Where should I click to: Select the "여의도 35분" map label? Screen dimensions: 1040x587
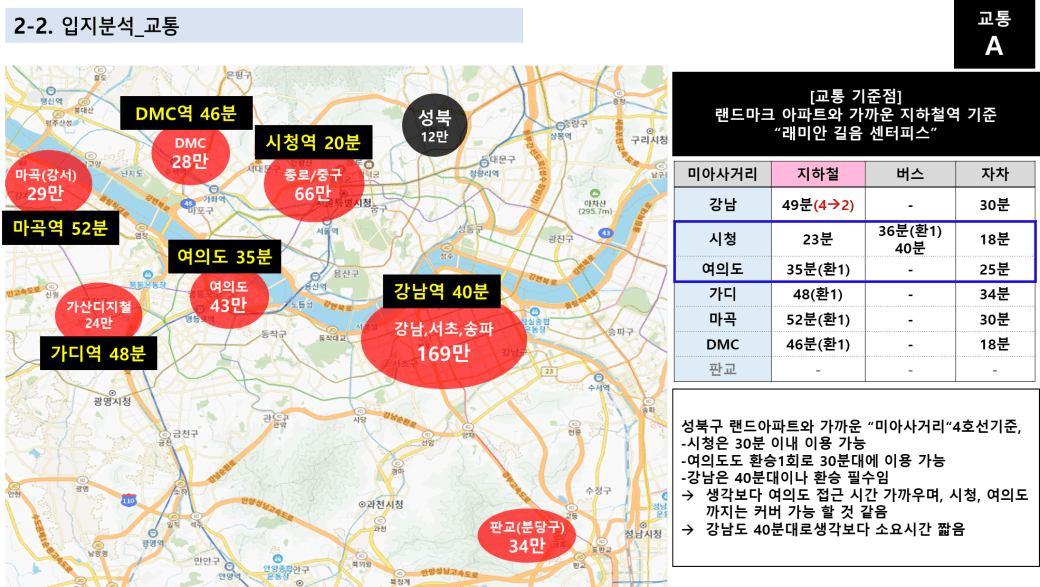pos(224,257)
